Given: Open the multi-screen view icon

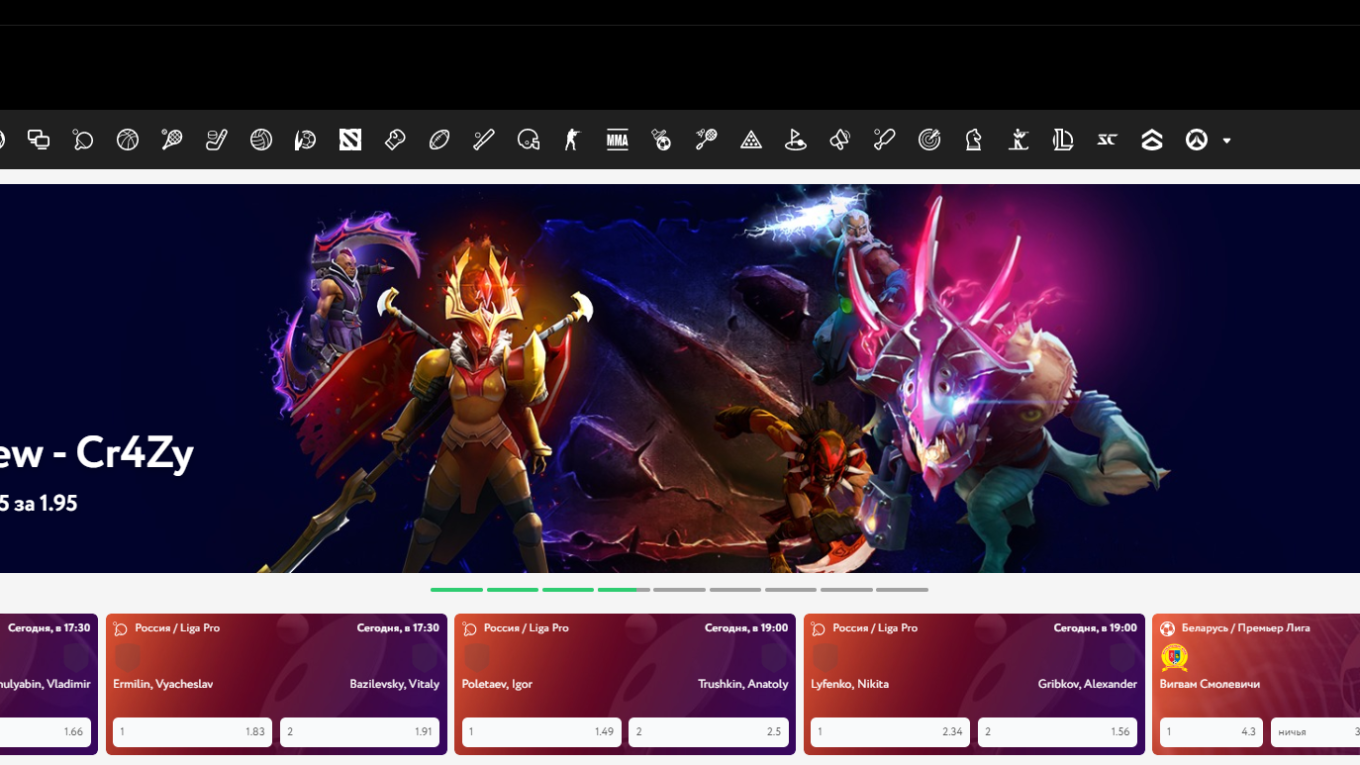Looking at the screenshot, I should [x=39, y=140].
